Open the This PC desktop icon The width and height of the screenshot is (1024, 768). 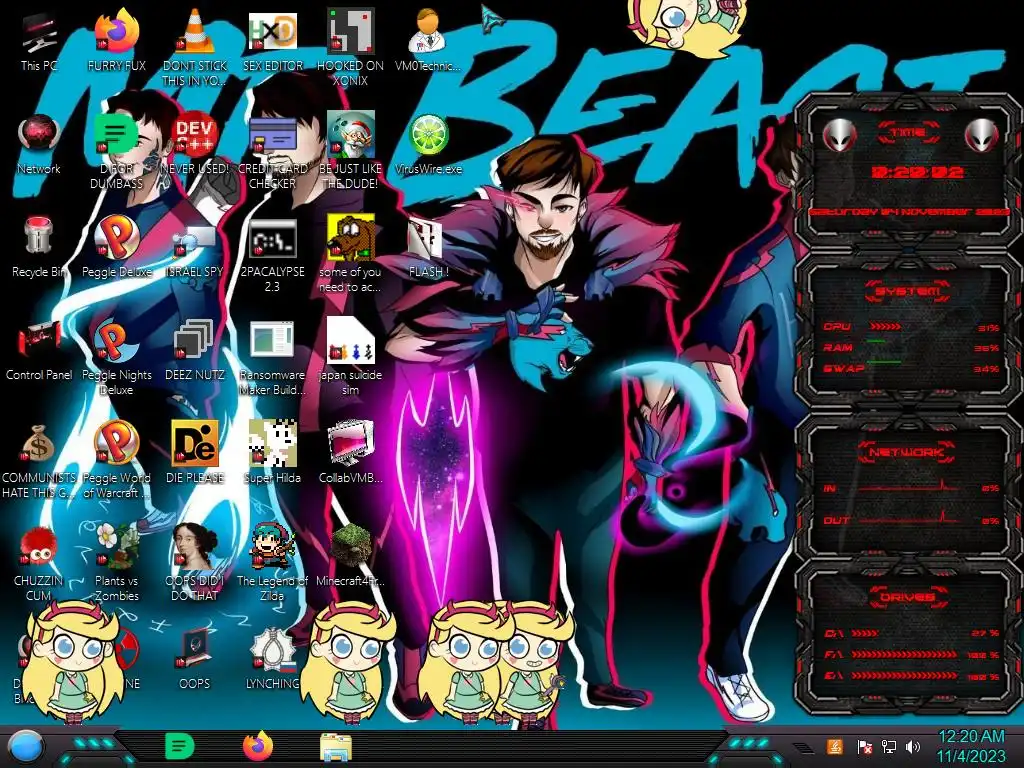pyautogui.click(x=39, y=42)
